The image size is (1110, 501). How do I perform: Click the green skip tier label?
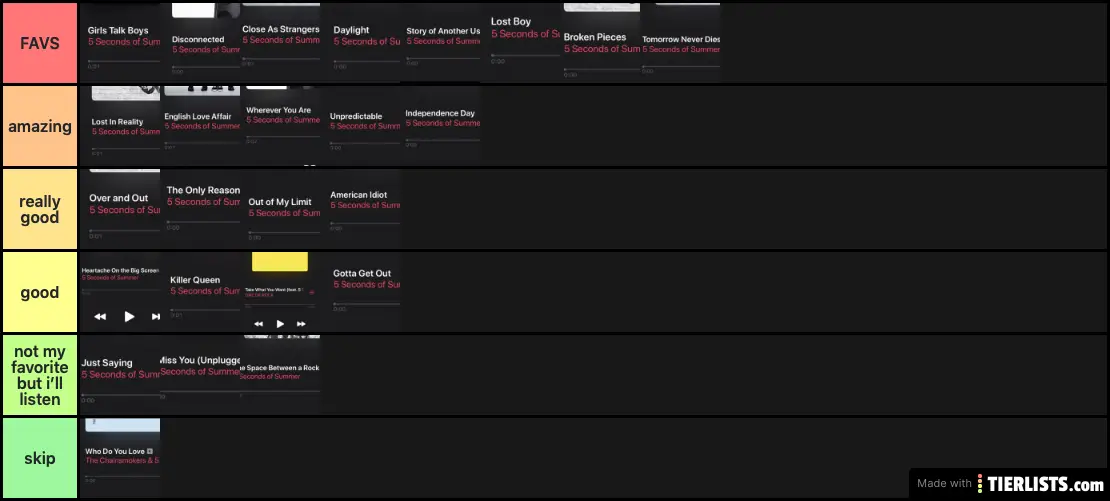[x=40, y=458]
